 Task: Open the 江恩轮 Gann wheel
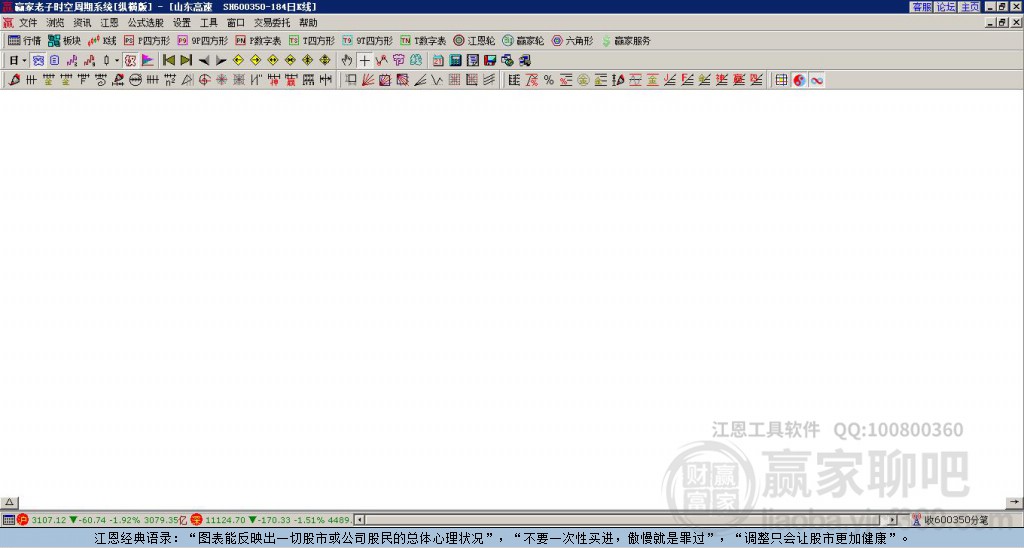474,40
